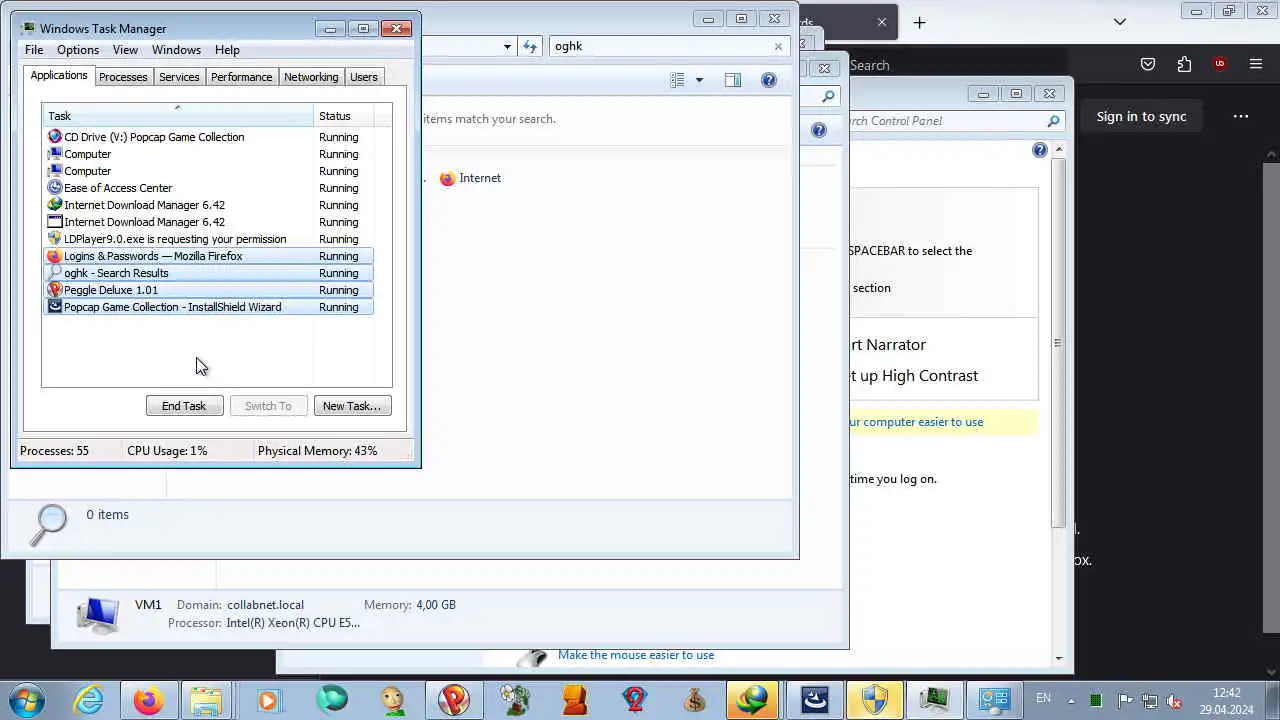Image resolution: width=1280 pixels, height=720 pixels.
Task: Launch Internet Explorer from the taskbar
Action: pyautogui.click(x=89, y=699)
